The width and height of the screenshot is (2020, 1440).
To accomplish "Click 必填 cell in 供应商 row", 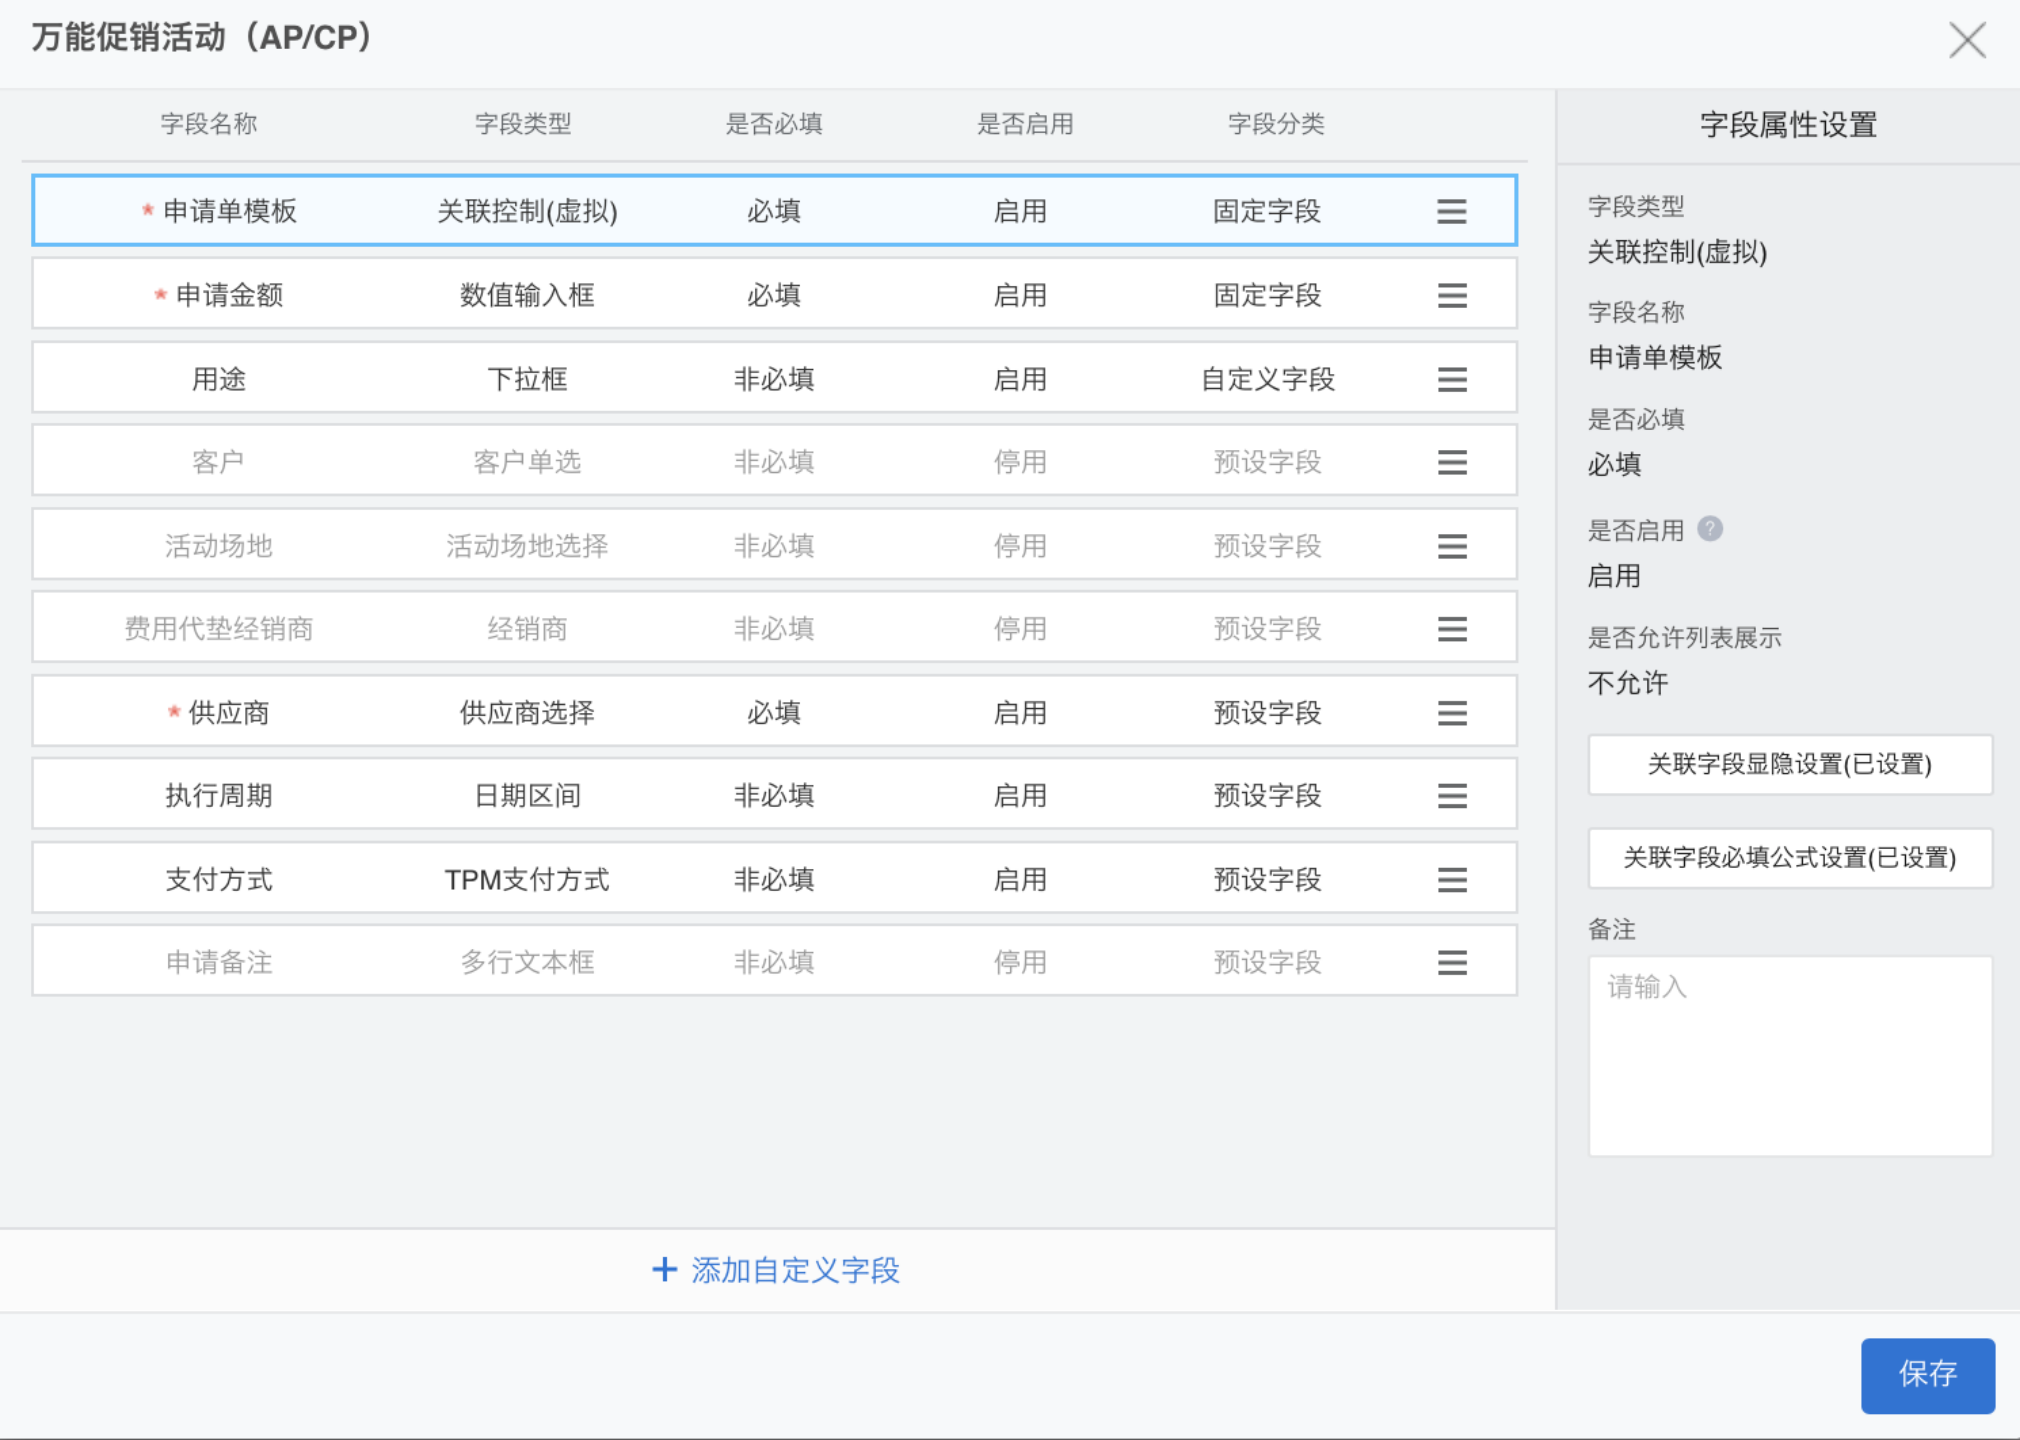I will (x=774, y=713).
